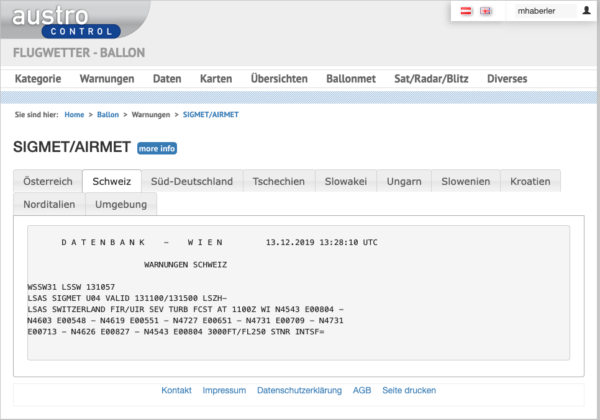
Task: Open the Impressum footer link
Action: tap(224, 390)
